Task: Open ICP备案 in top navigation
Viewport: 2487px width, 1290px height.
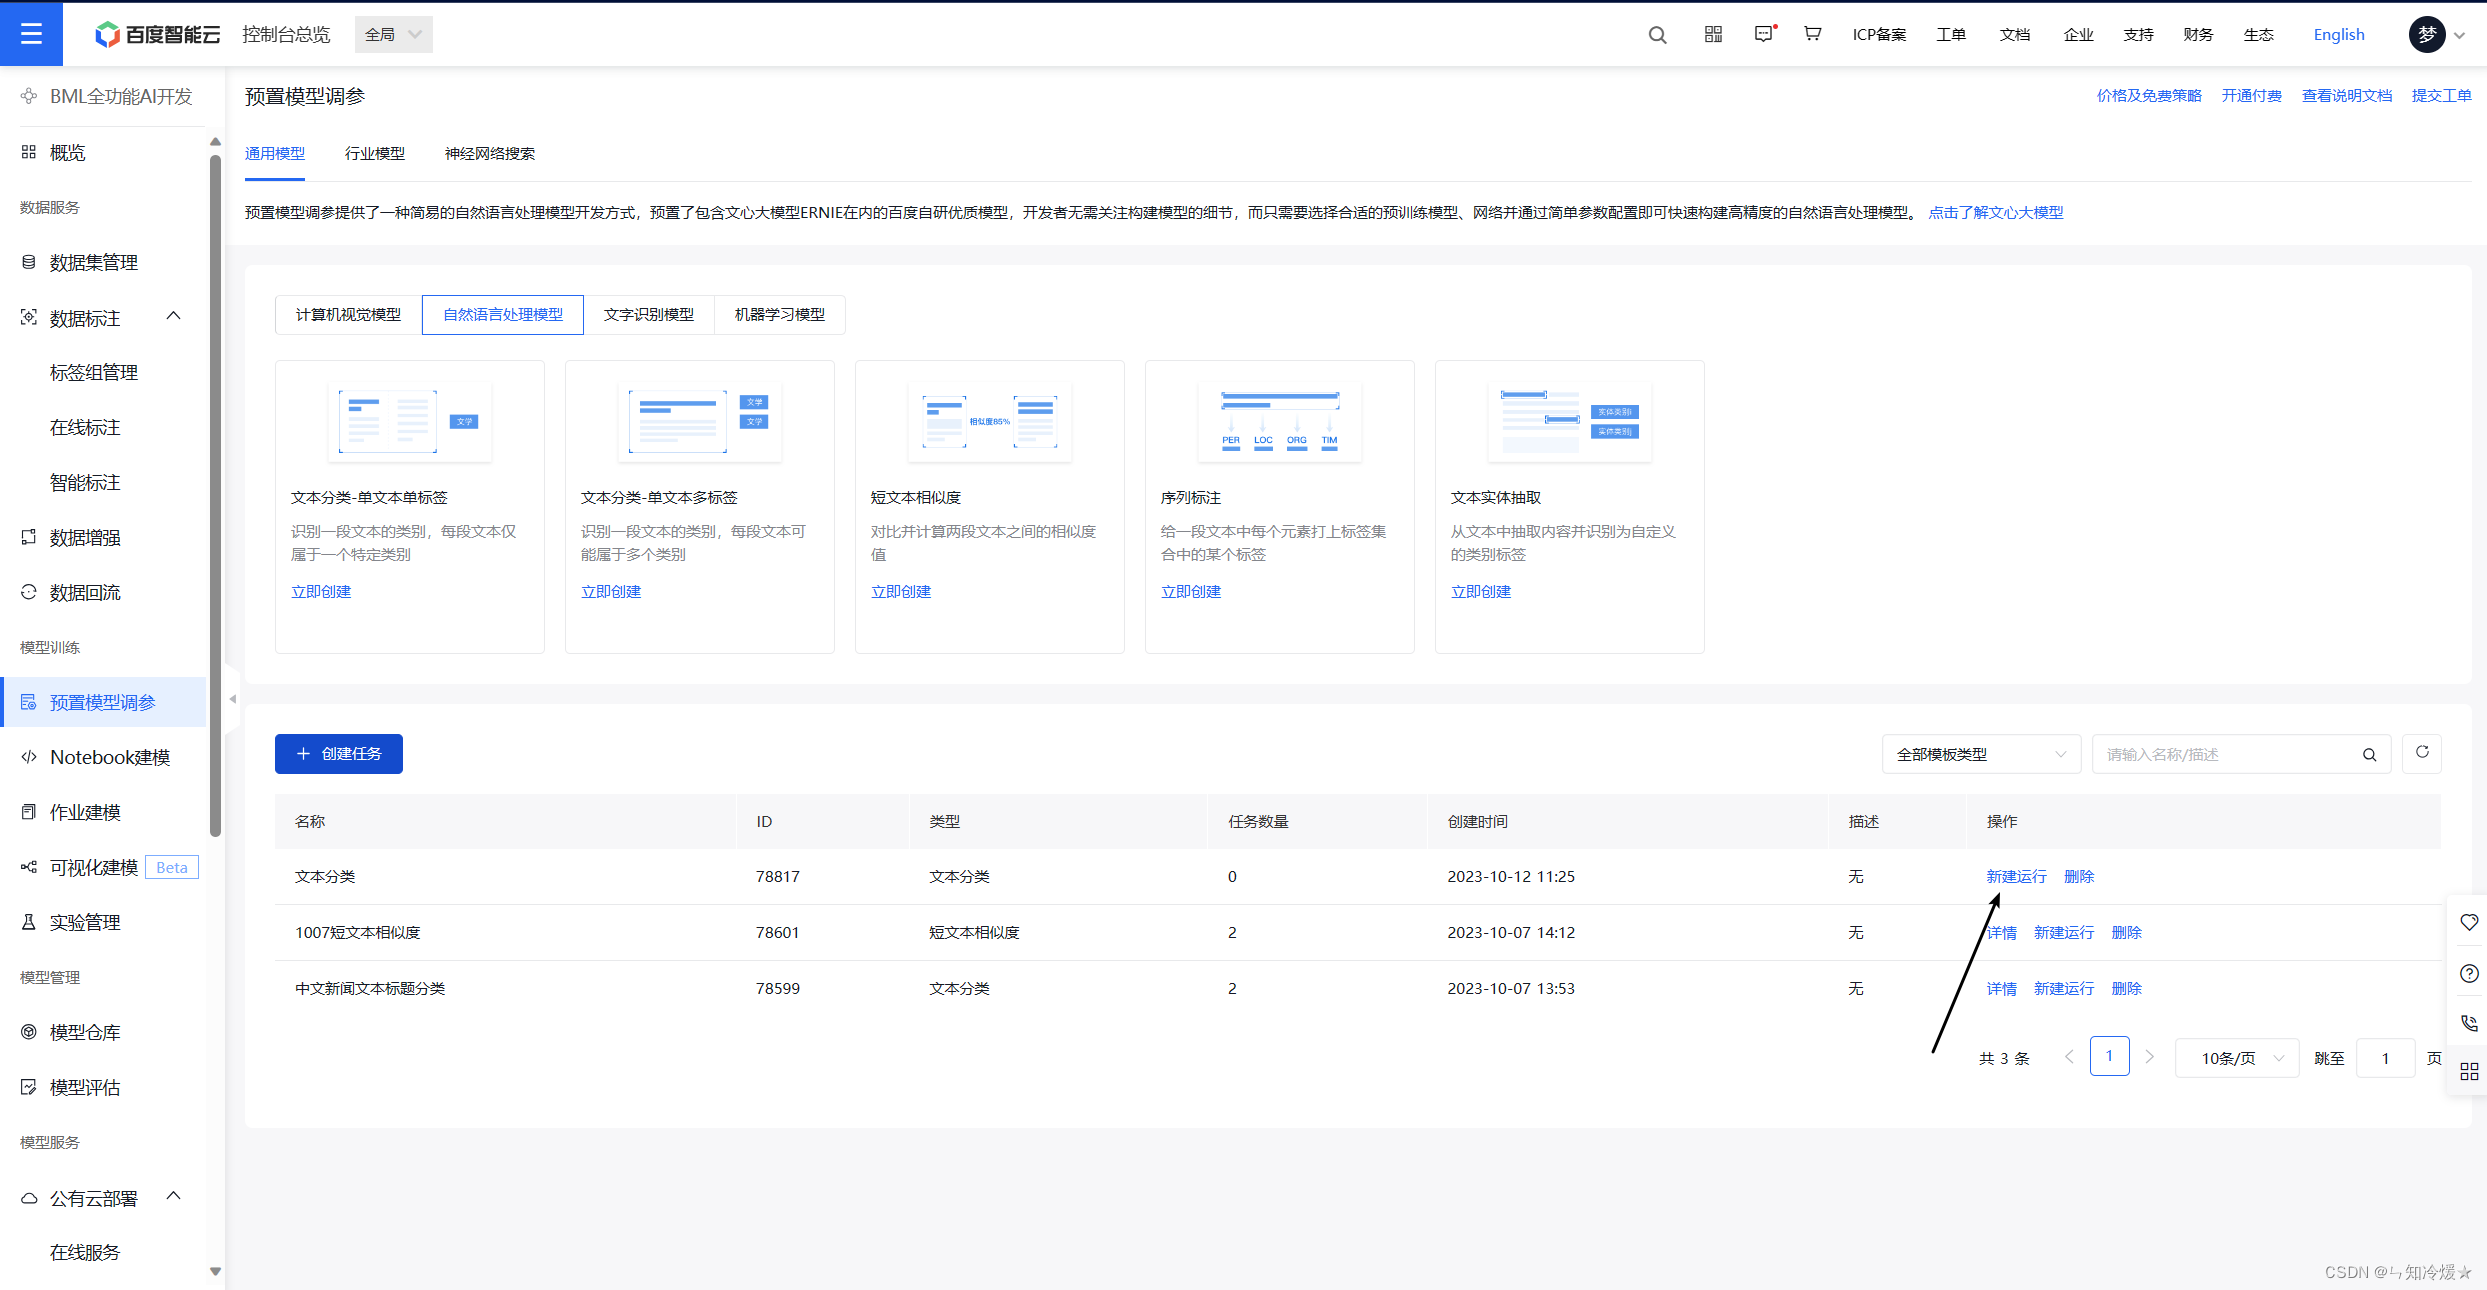Action: click(1879, 34)
